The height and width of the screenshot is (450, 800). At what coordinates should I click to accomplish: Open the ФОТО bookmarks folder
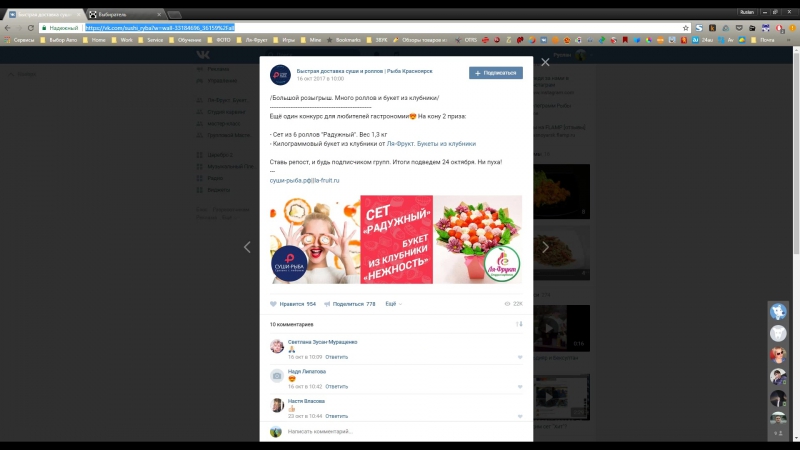click(x=219, y=40)
